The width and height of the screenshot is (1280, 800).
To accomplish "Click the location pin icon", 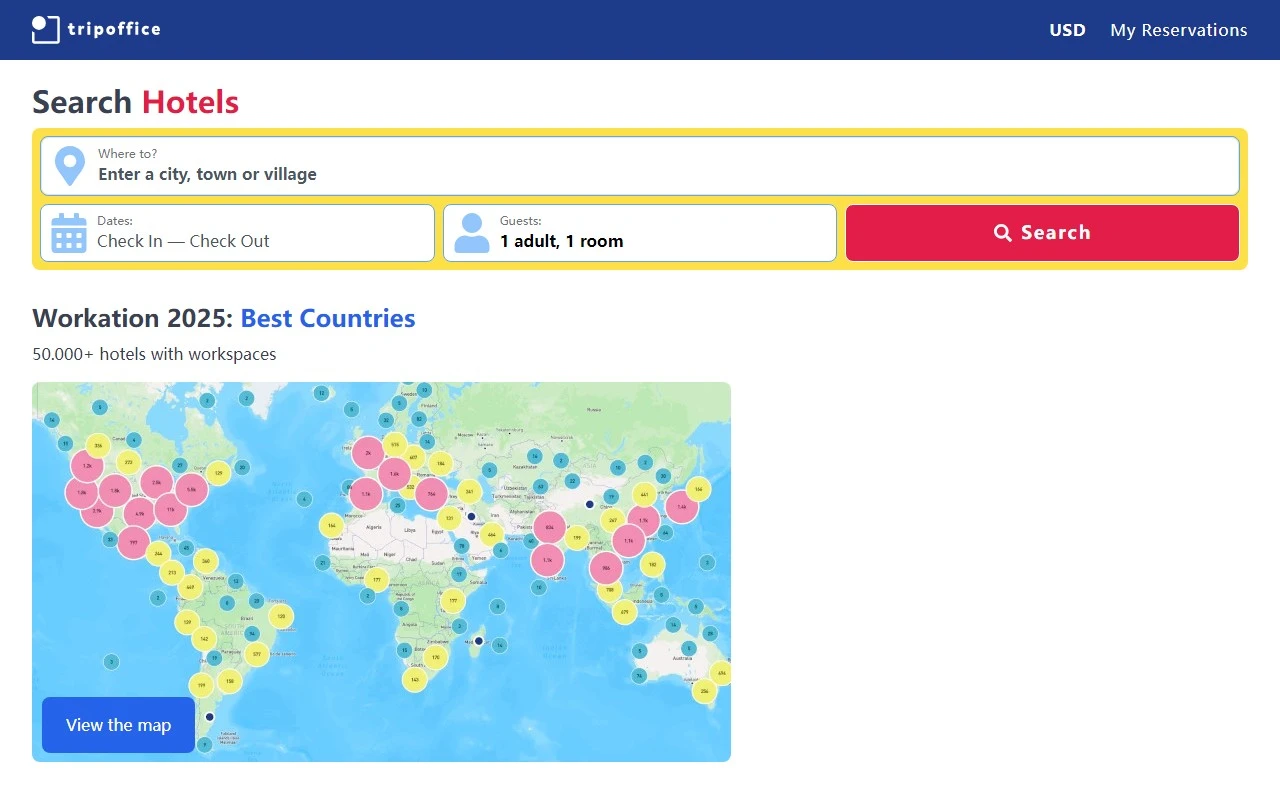I will tap(69, 166).
